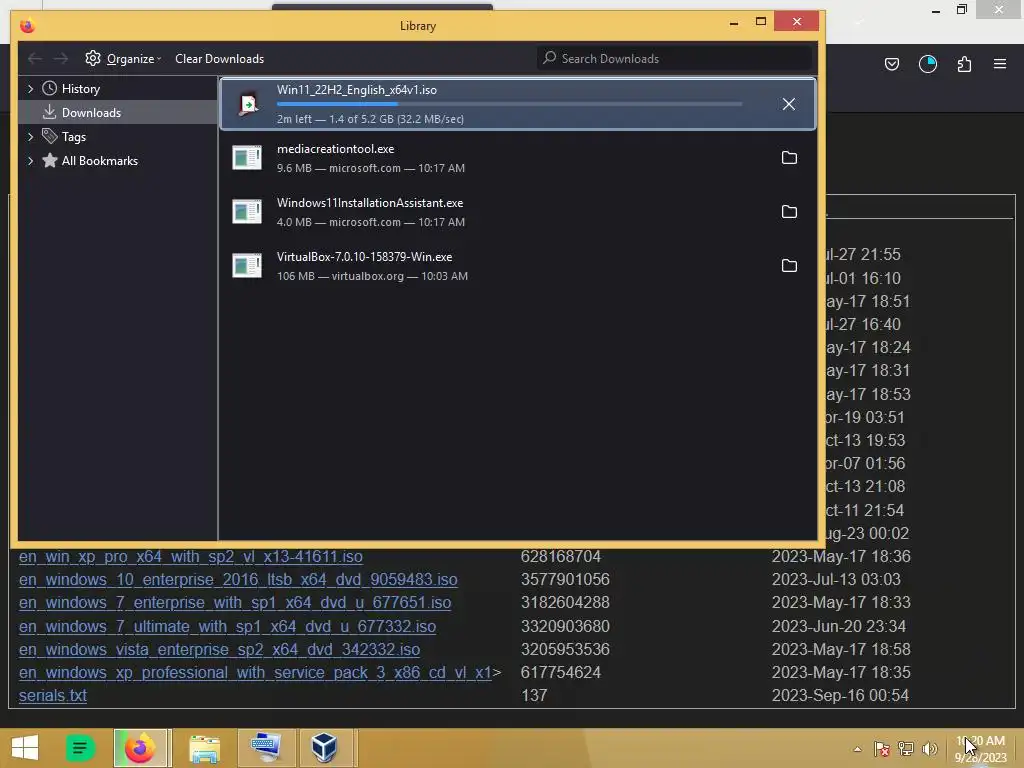Click the All Bookmarks star icon
1024x768 pixels.
tap(50, 160)
